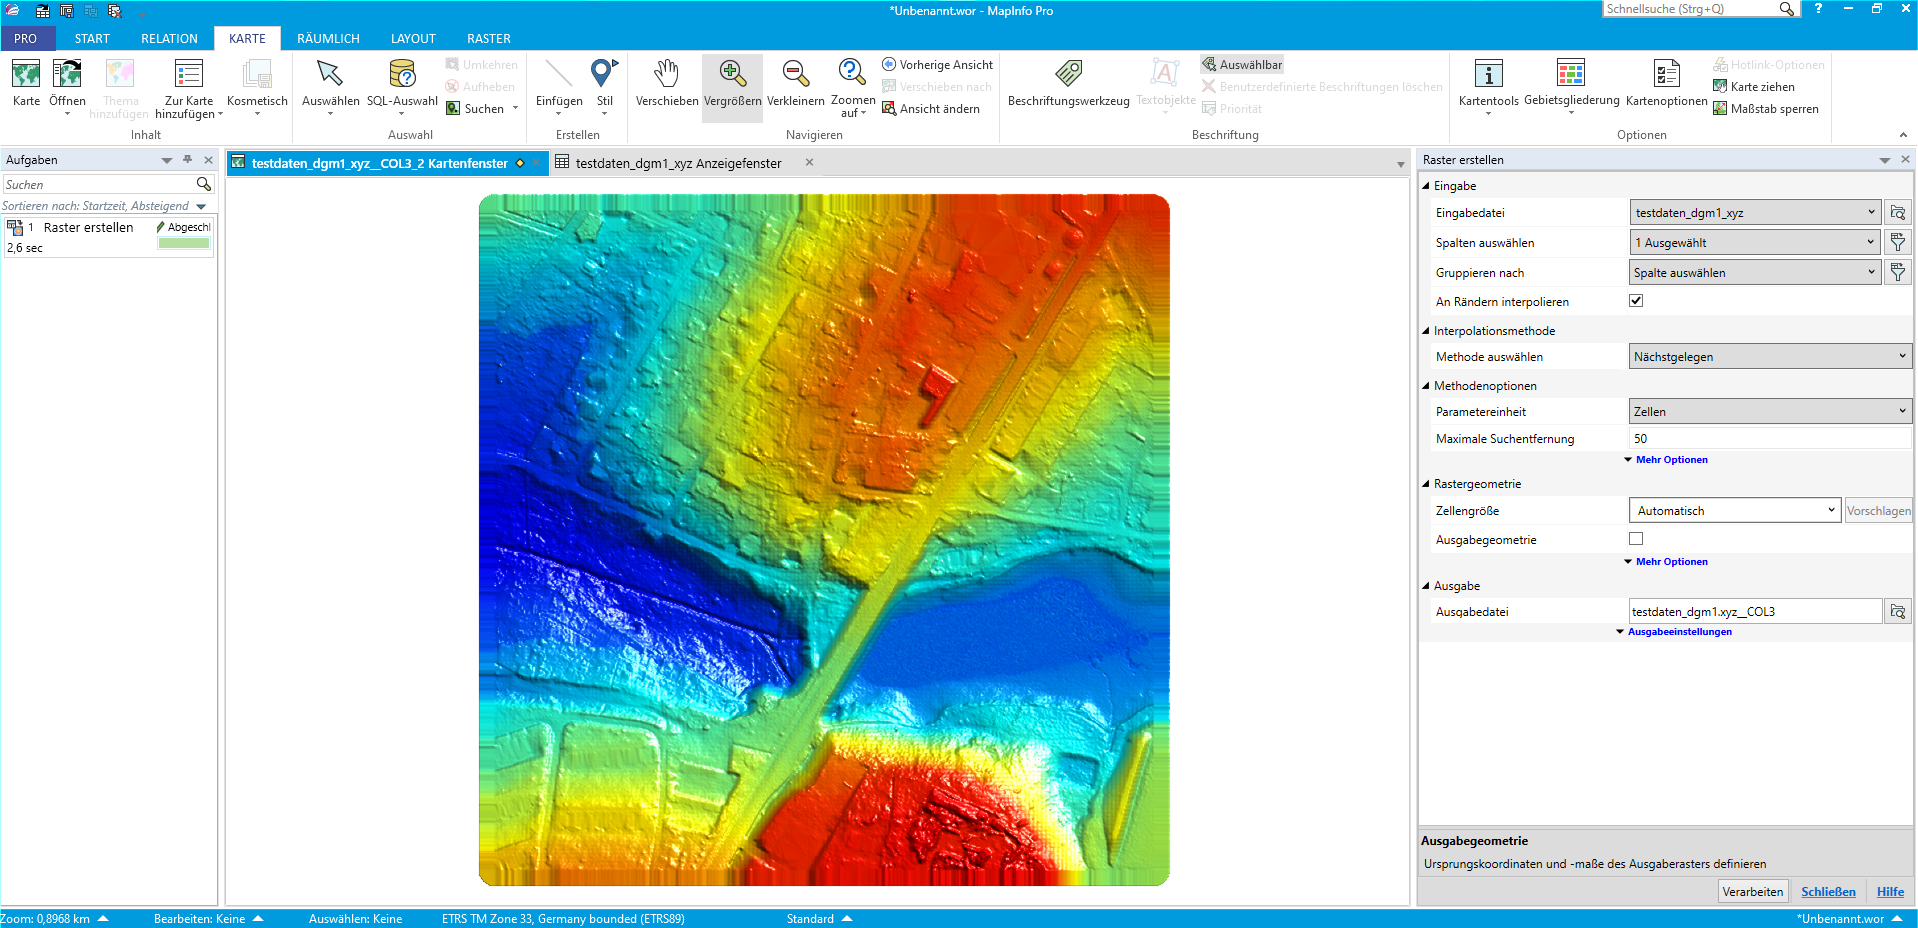
Task: Switch to the START ribbon tab
Action: point(92,38)
